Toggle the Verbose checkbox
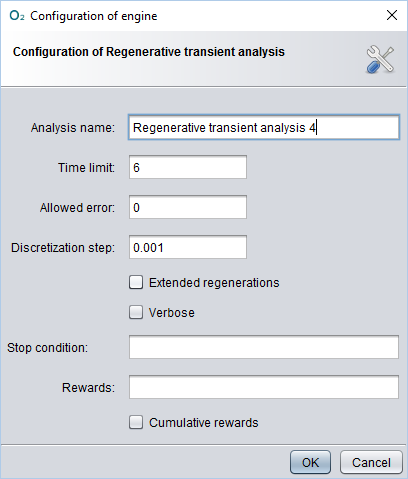 (x=136, y=312)
